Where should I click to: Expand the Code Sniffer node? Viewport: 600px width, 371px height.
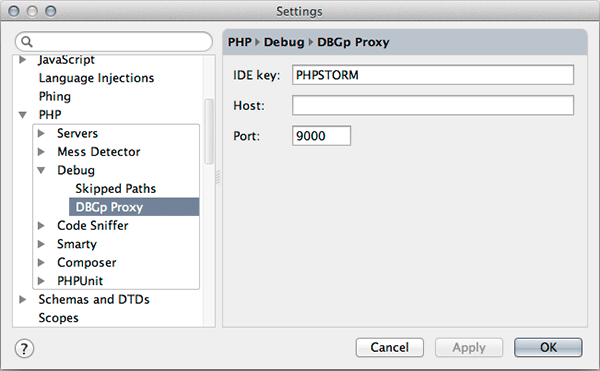41,226
